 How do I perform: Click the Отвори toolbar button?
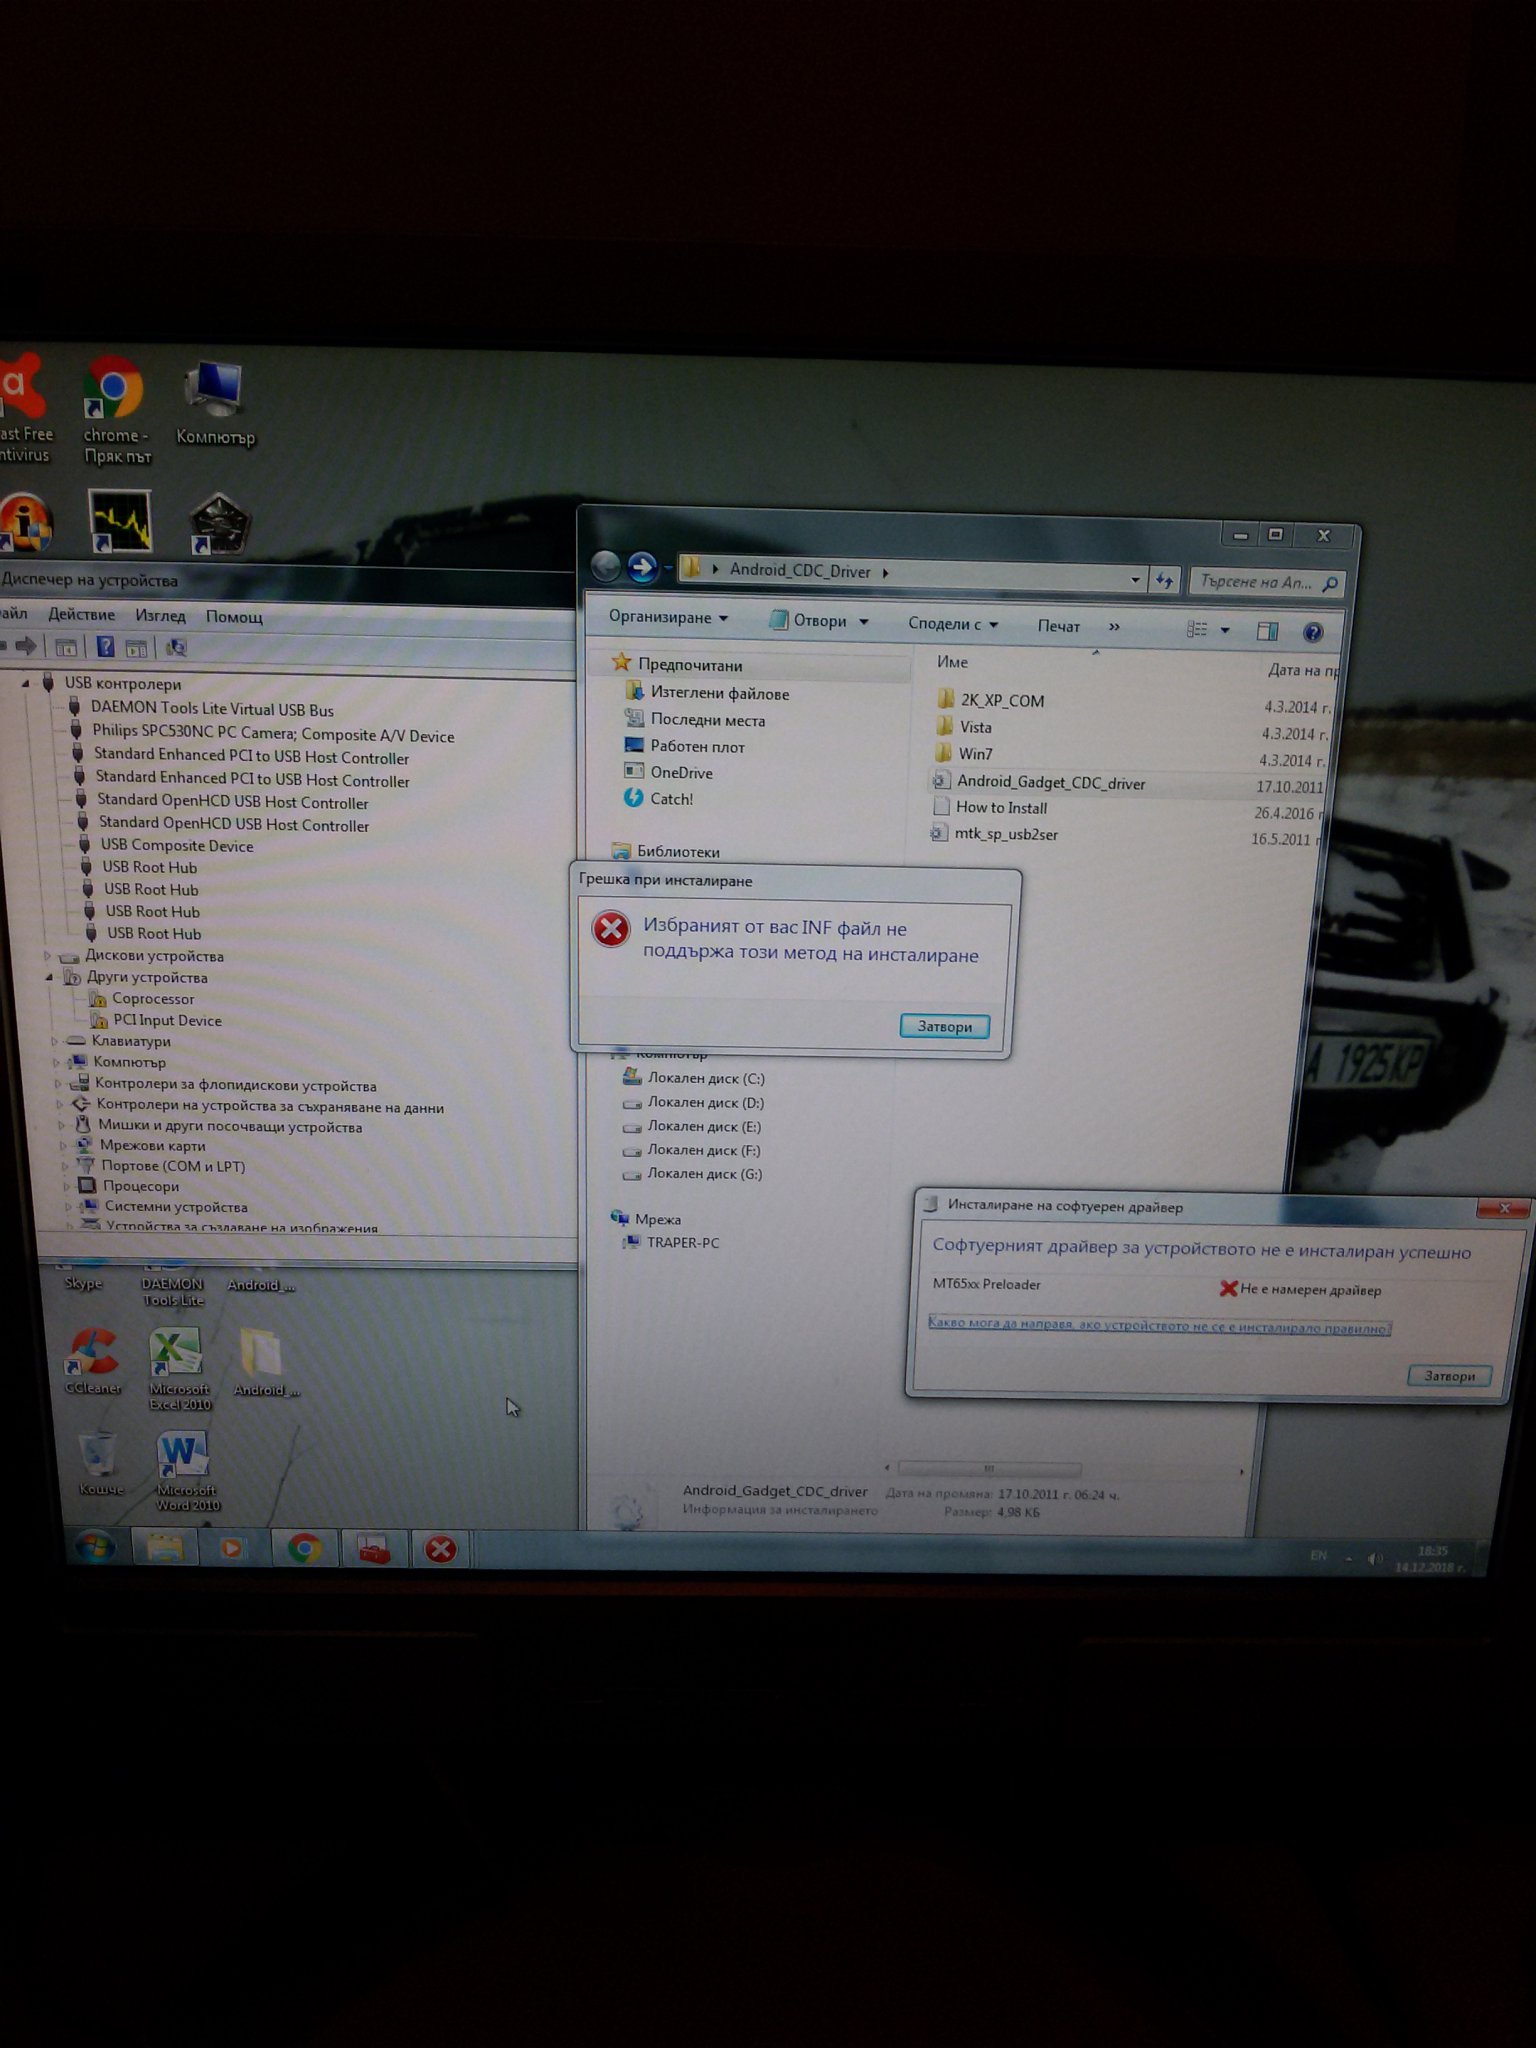pos(819,621)
